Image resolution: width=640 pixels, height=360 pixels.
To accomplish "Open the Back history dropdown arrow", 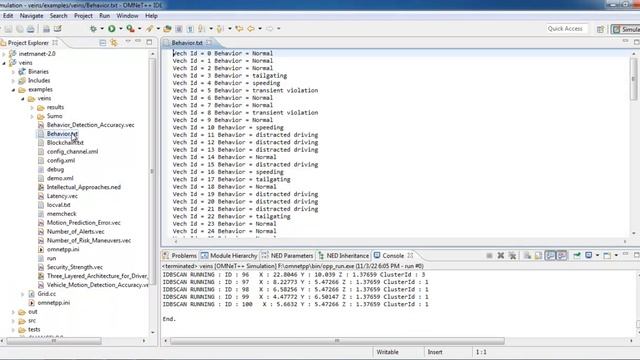I will [x=260, y=29].
